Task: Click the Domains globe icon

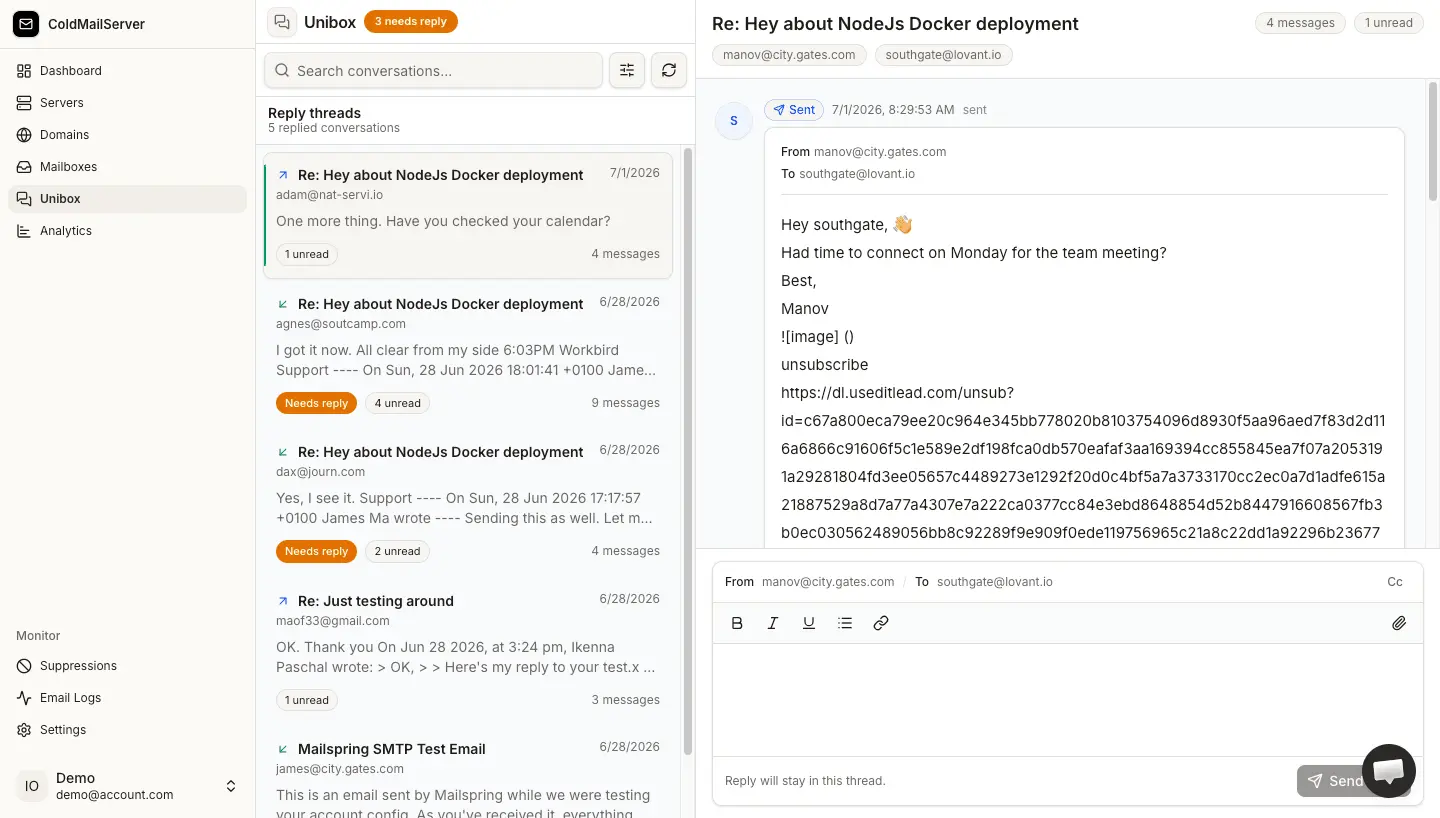Action: (x=24, y=135)
